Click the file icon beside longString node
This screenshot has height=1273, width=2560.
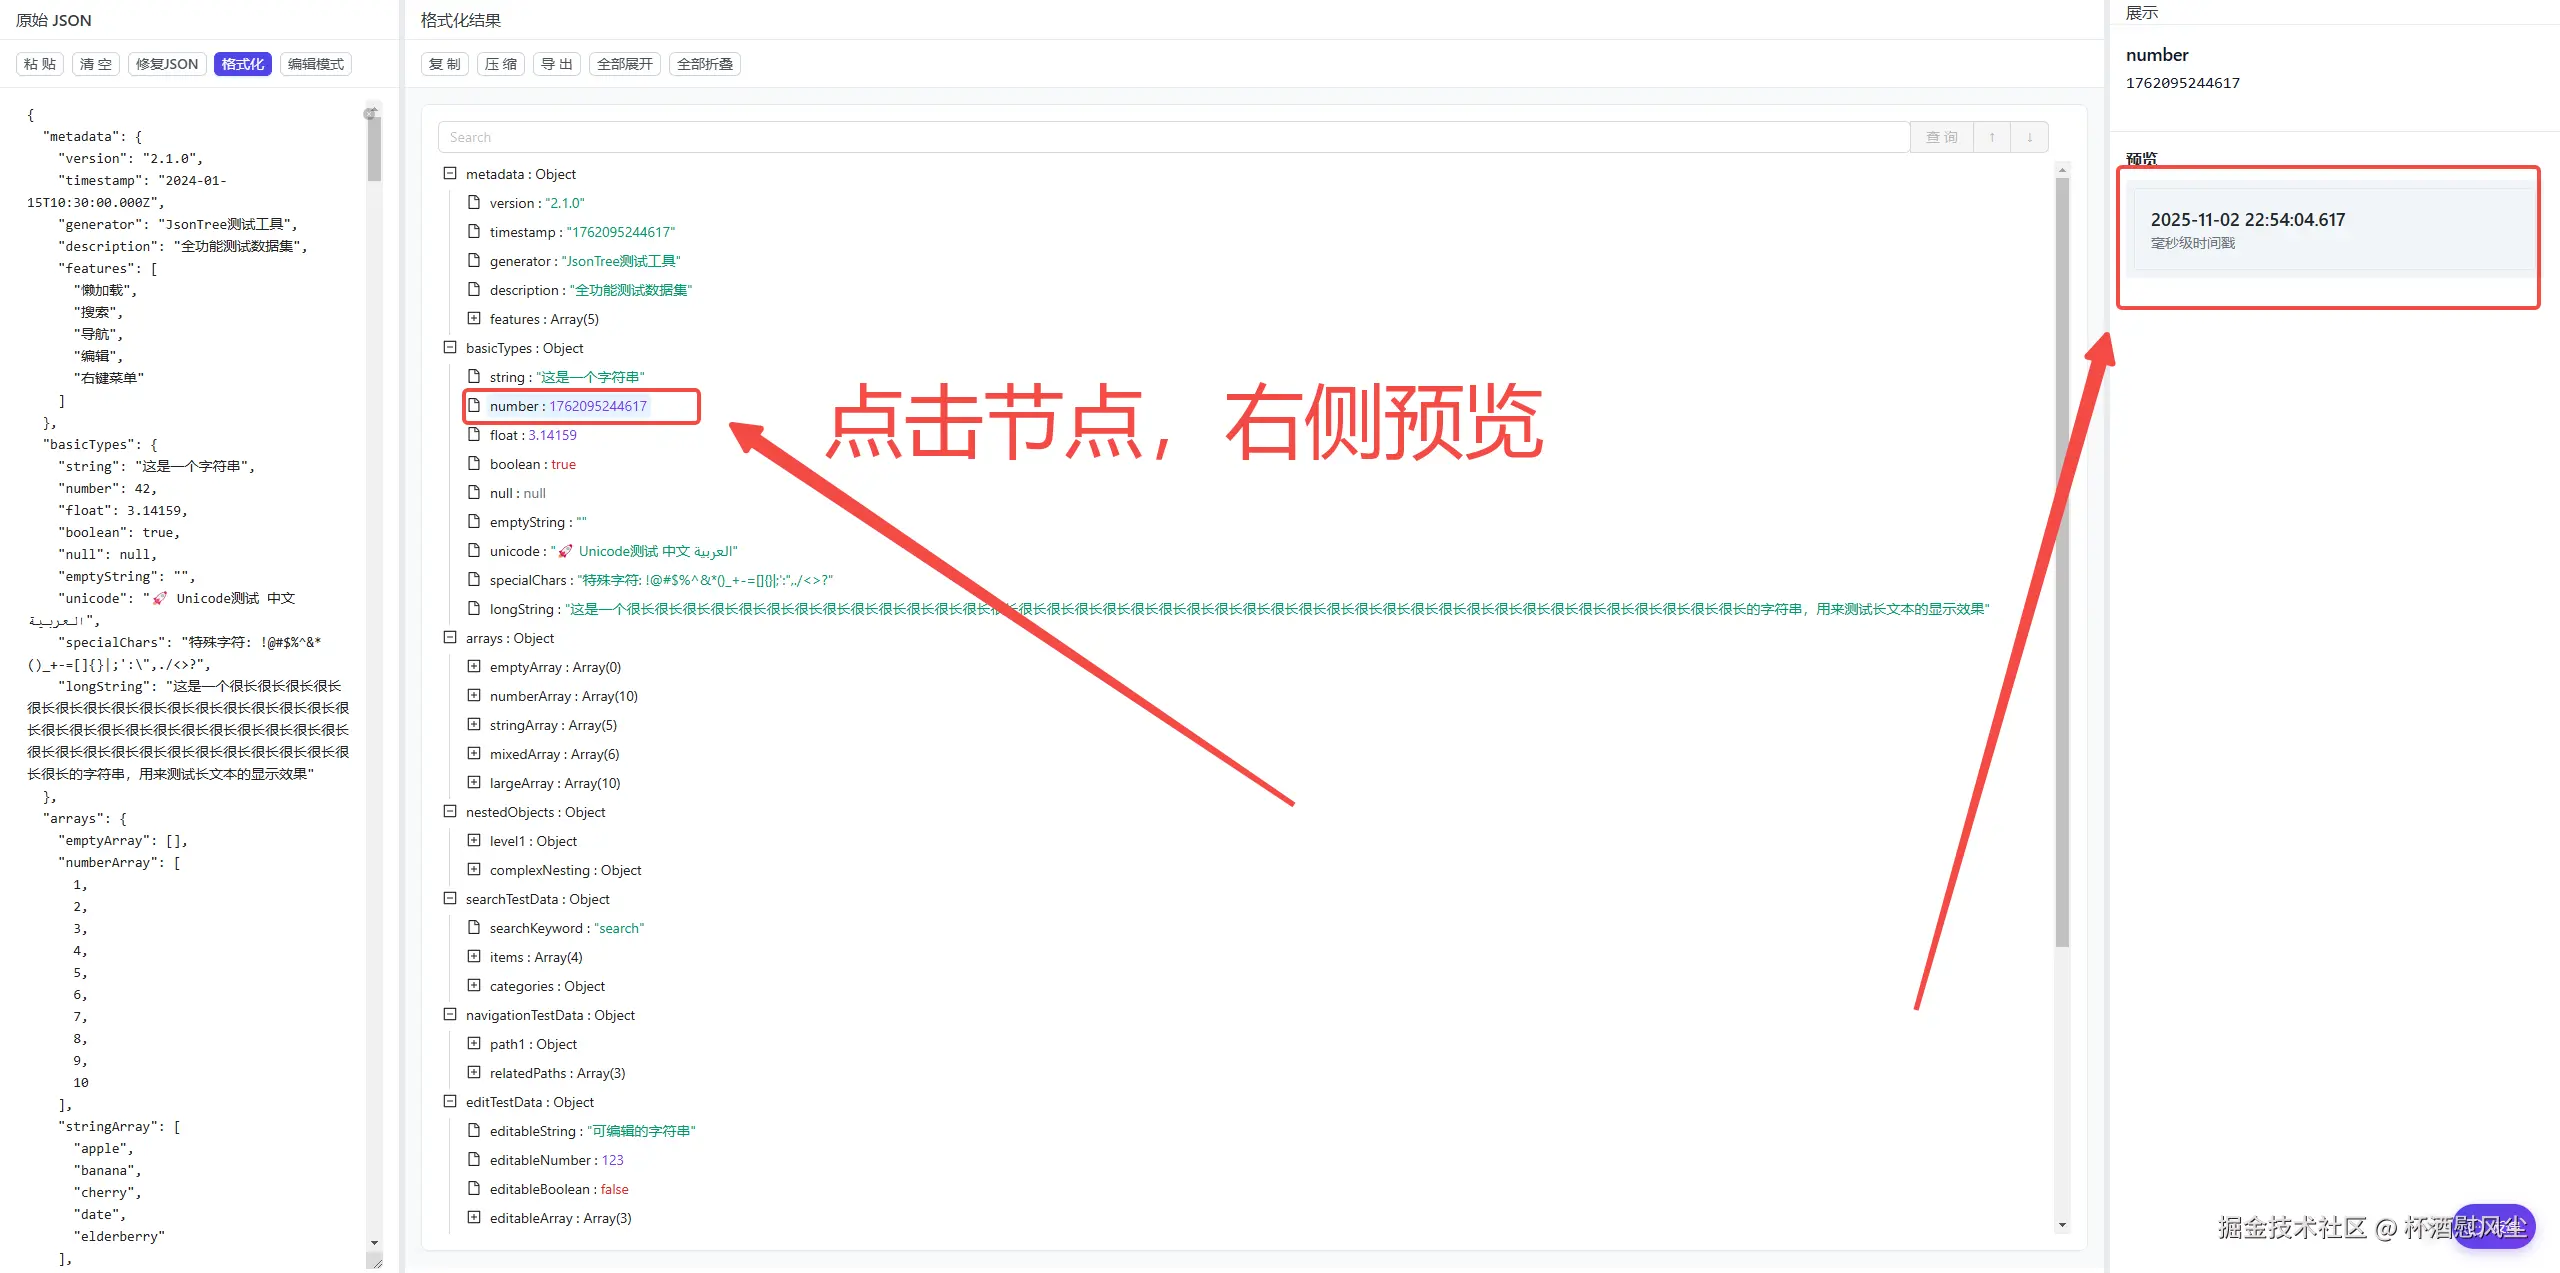point(474,608)
